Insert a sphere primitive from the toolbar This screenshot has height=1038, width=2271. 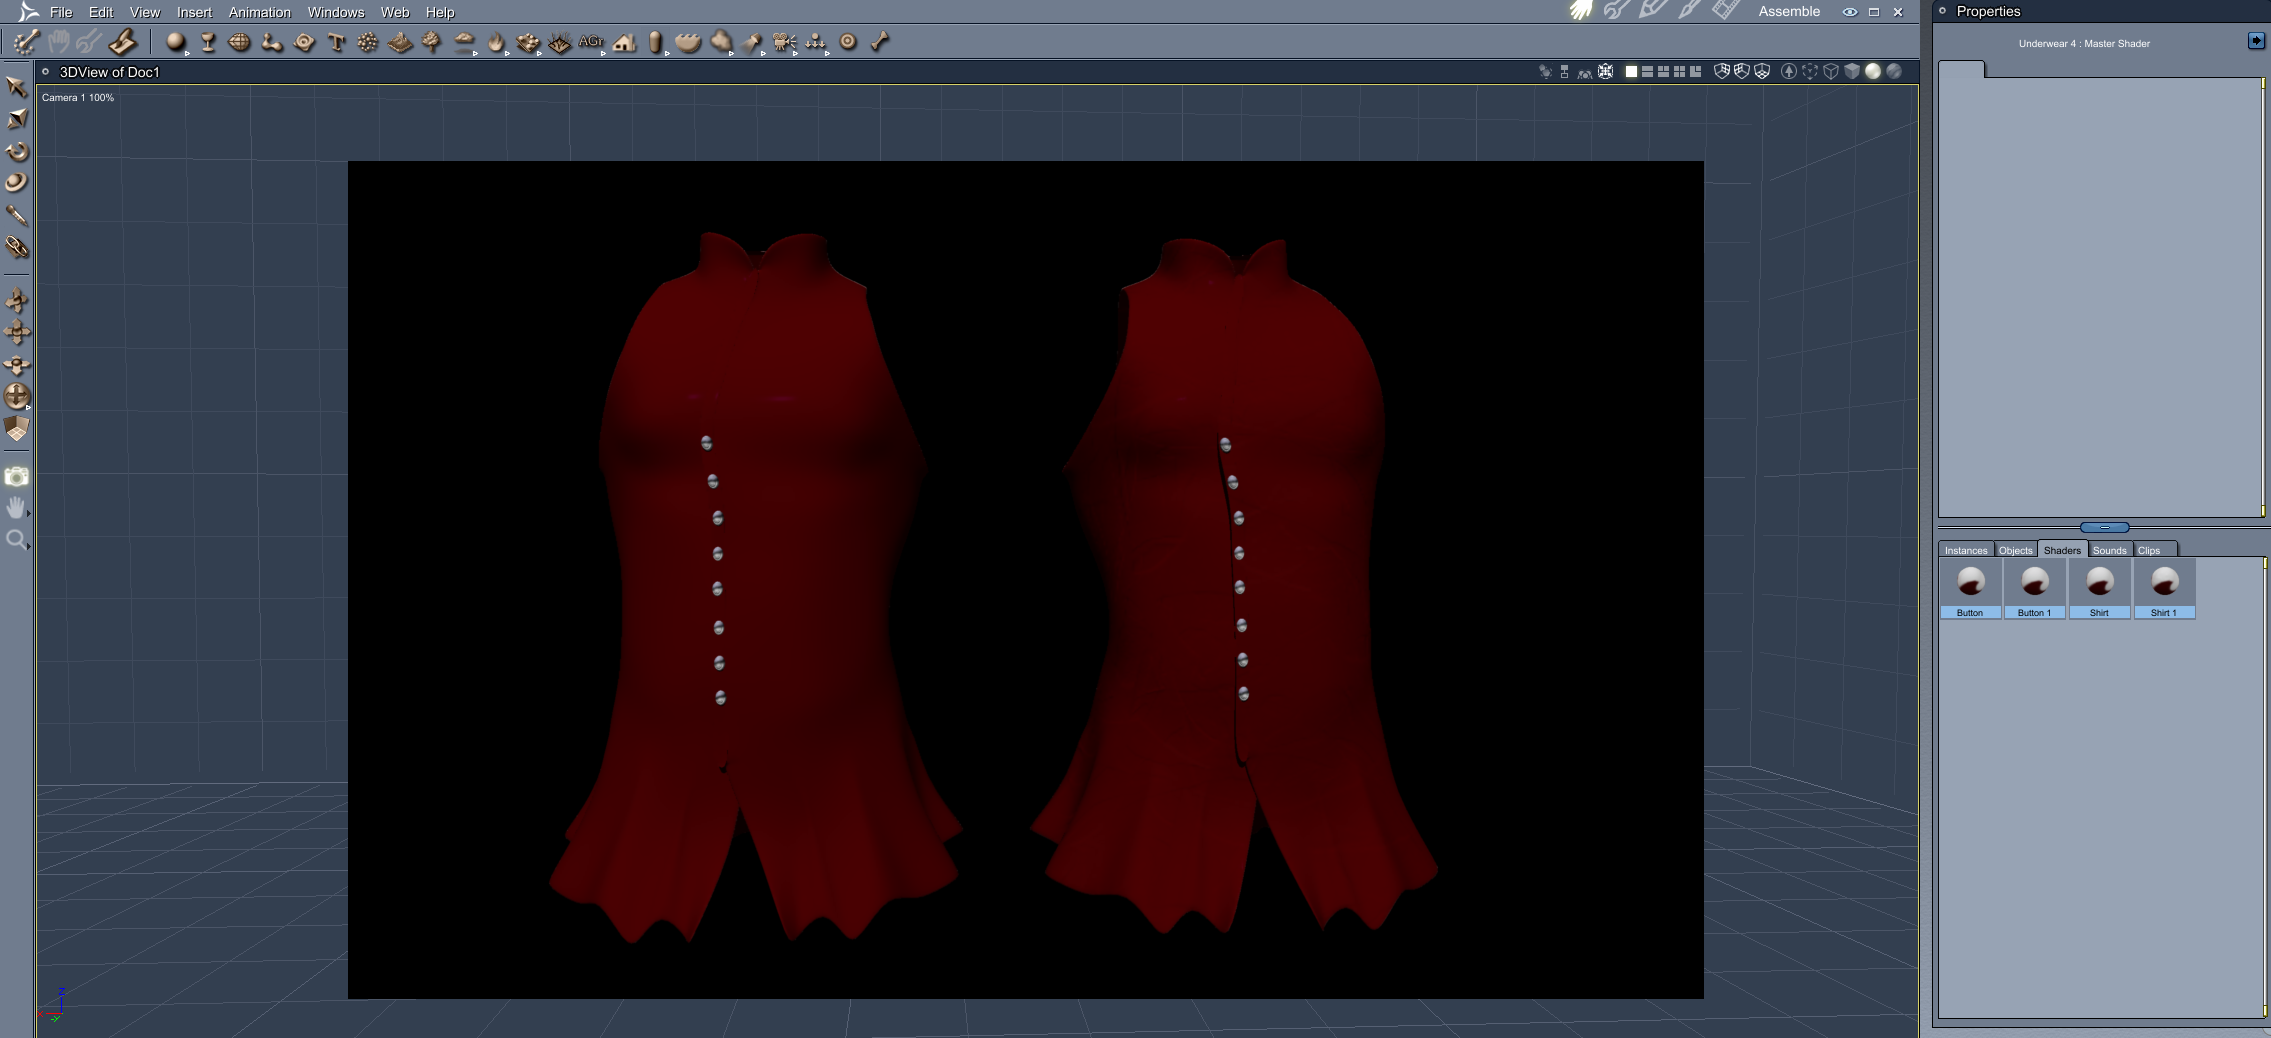pyautogui.click(x=175, y=42)
